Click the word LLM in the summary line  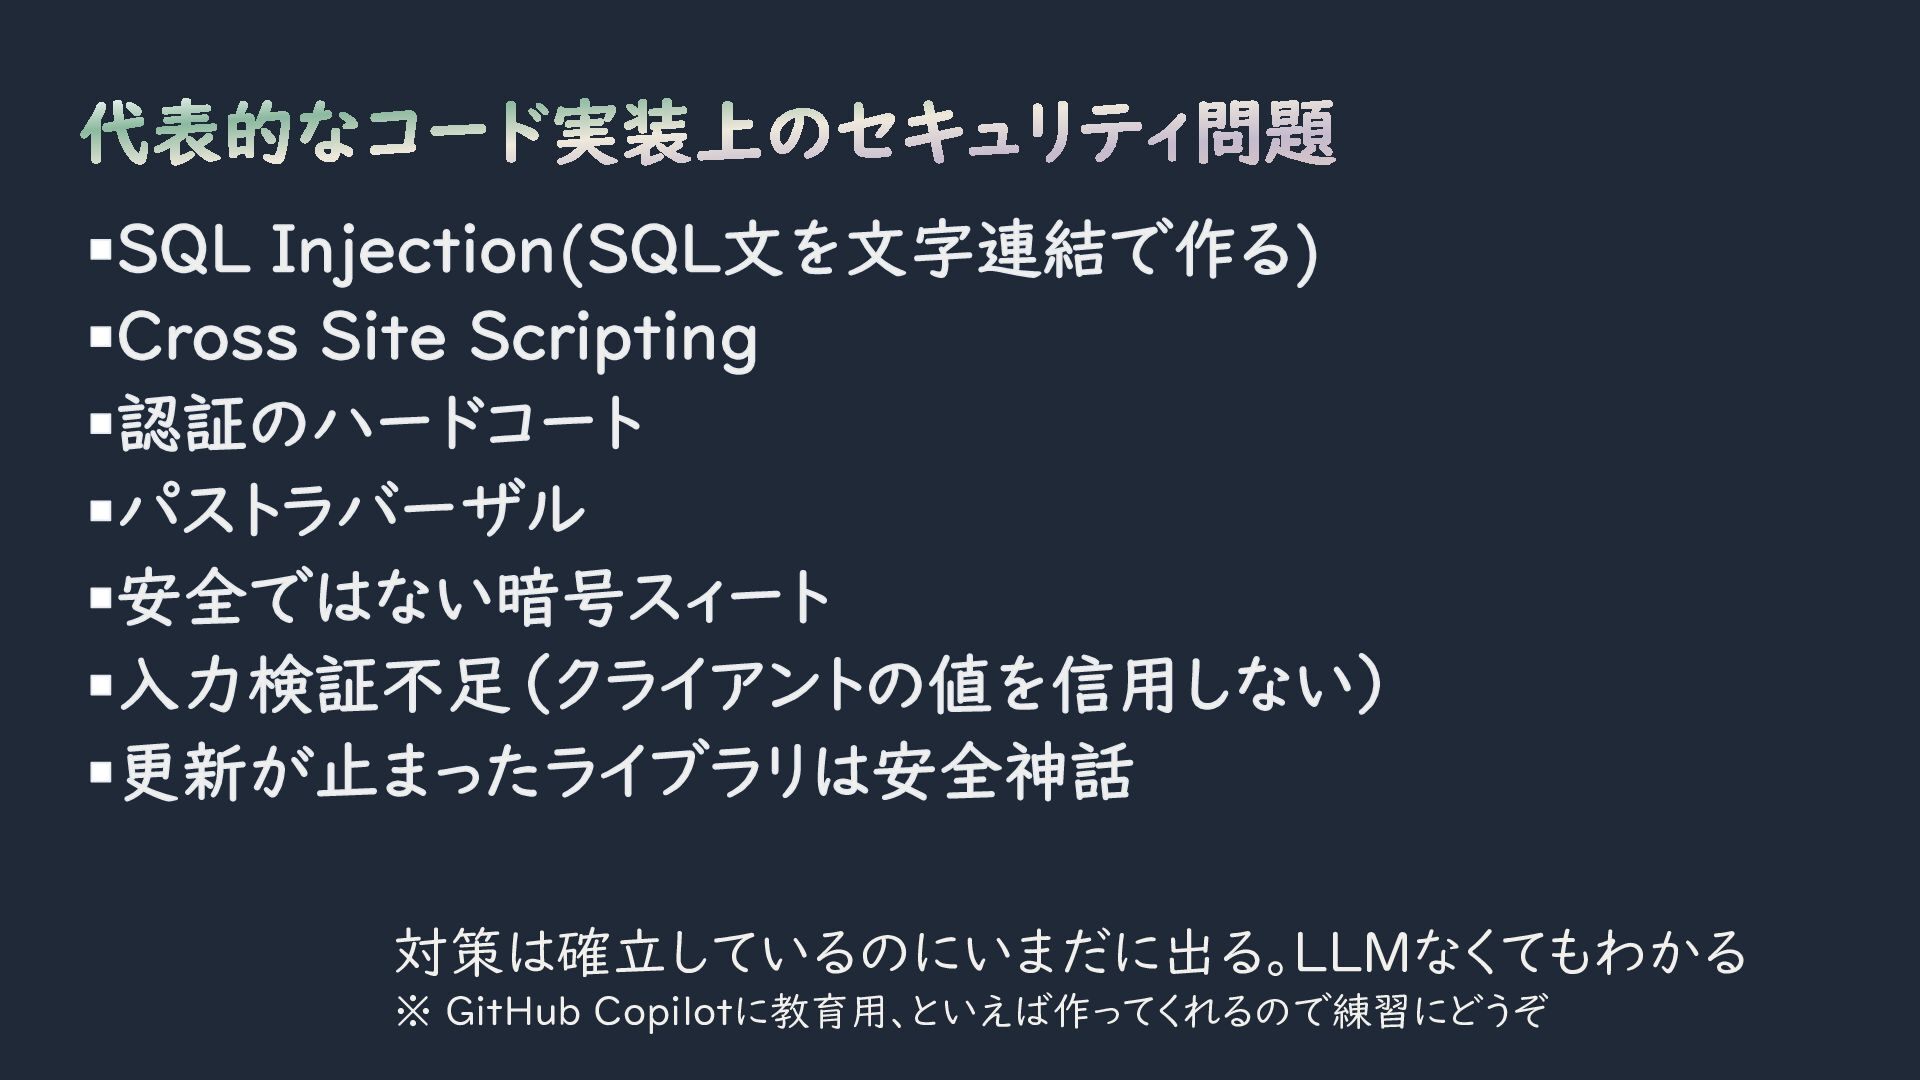point(1352,952)
